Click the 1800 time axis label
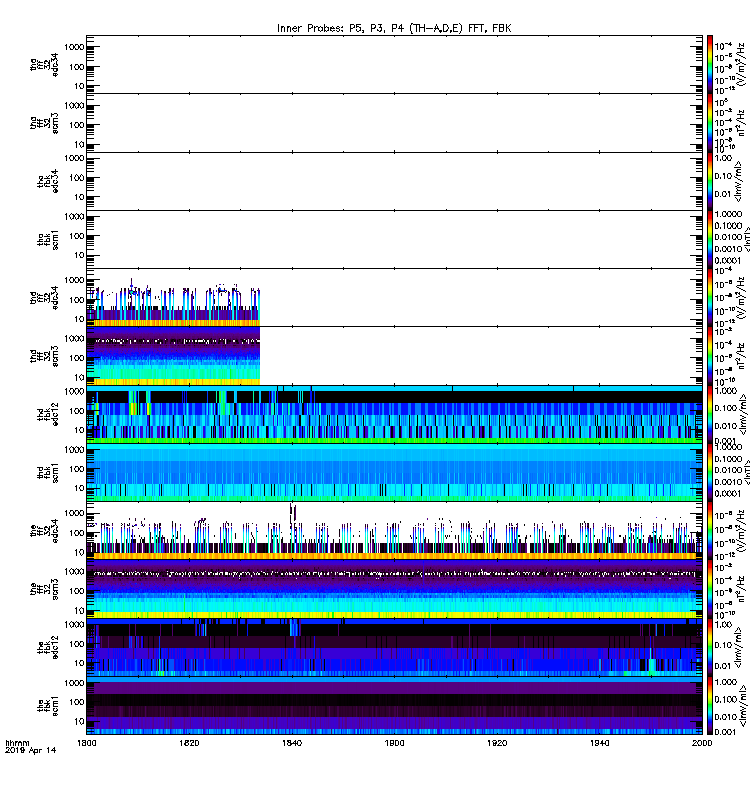The height and width of the screenshot is (800, 750). [x=86, y=743]
